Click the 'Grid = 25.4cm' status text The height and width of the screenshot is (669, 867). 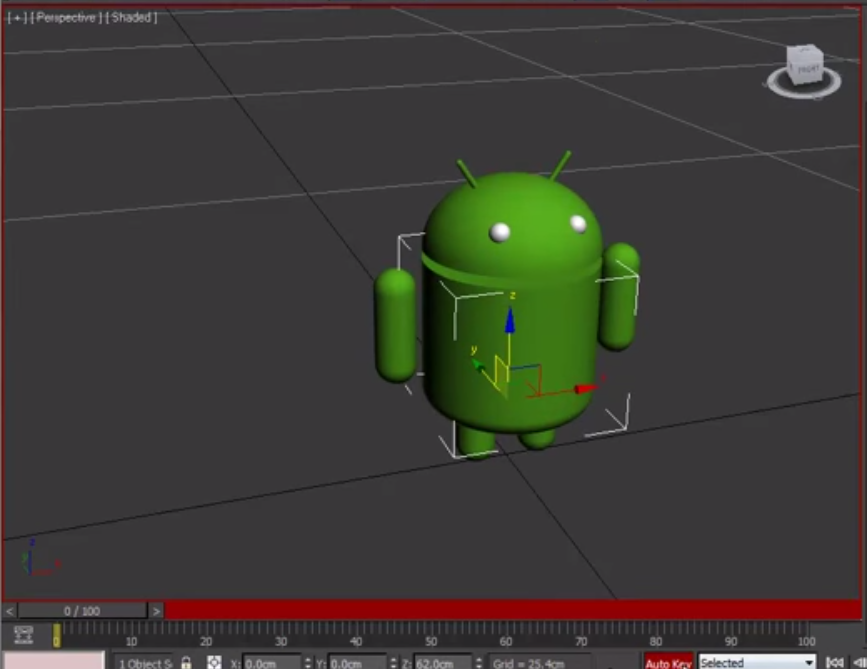click(528, 663)
